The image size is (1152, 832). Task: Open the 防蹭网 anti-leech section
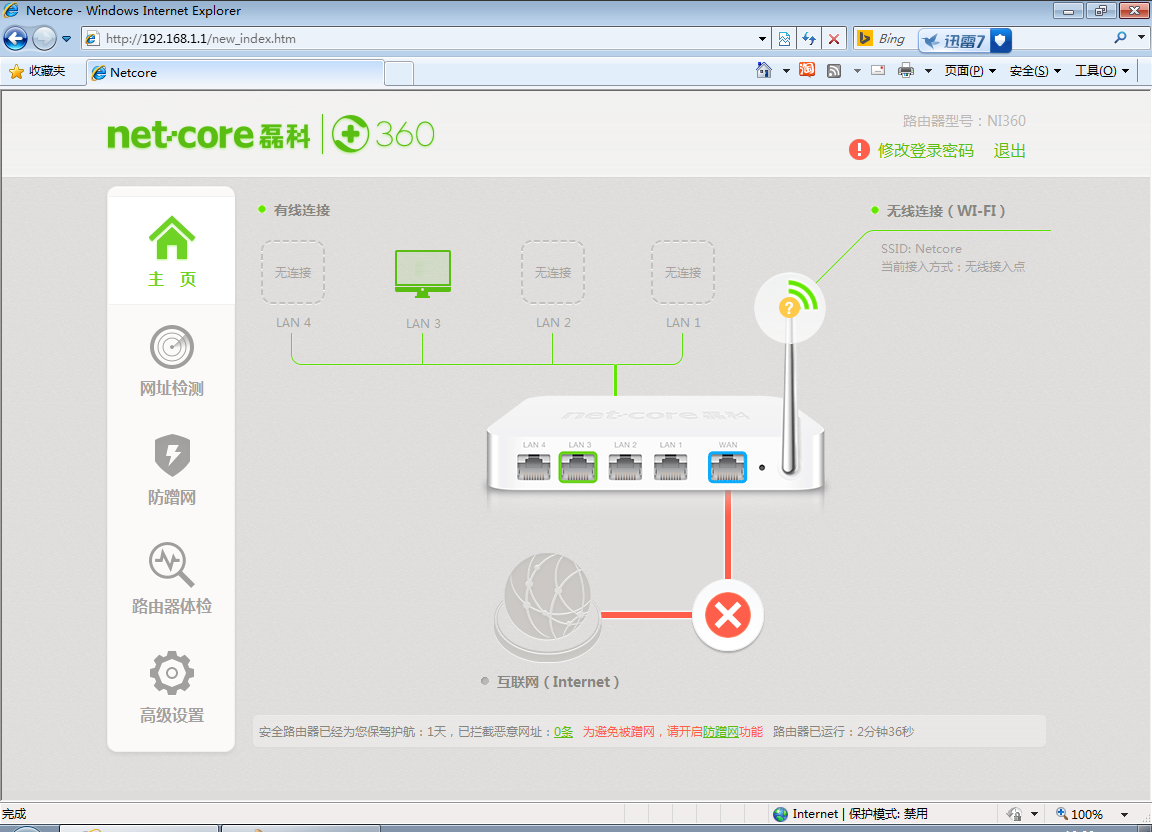[x=171, y=470]
